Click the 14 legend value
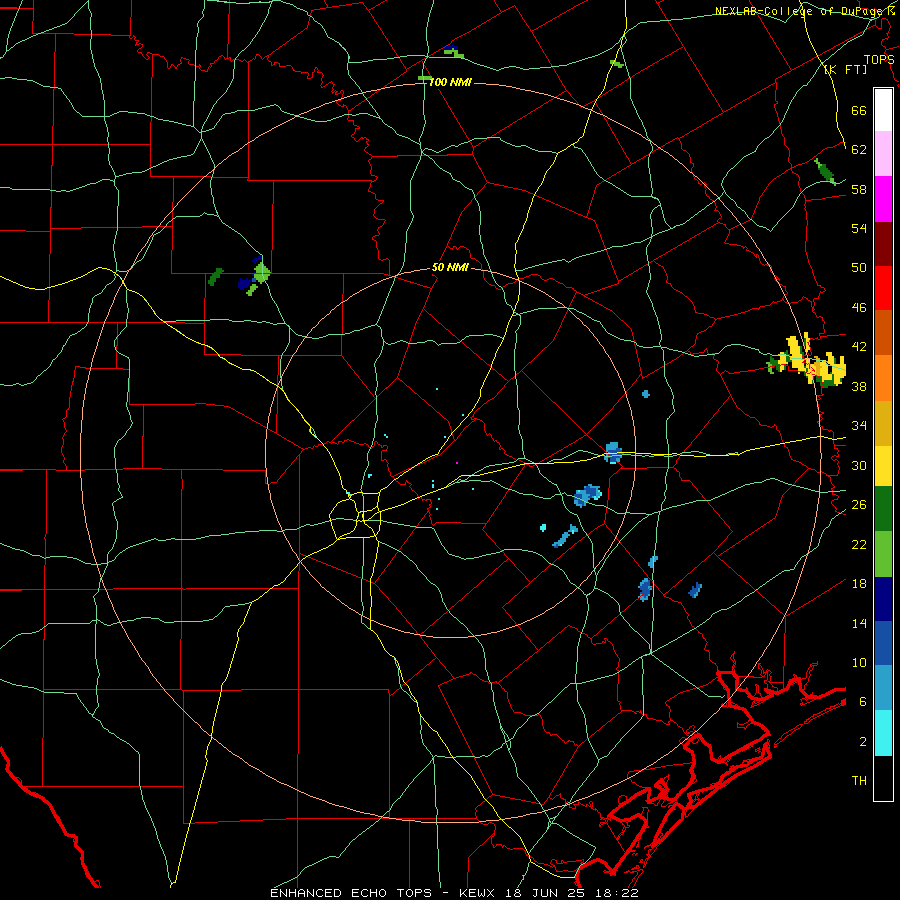The height and width of the screenshot is (900, 900). click(859, 623)
